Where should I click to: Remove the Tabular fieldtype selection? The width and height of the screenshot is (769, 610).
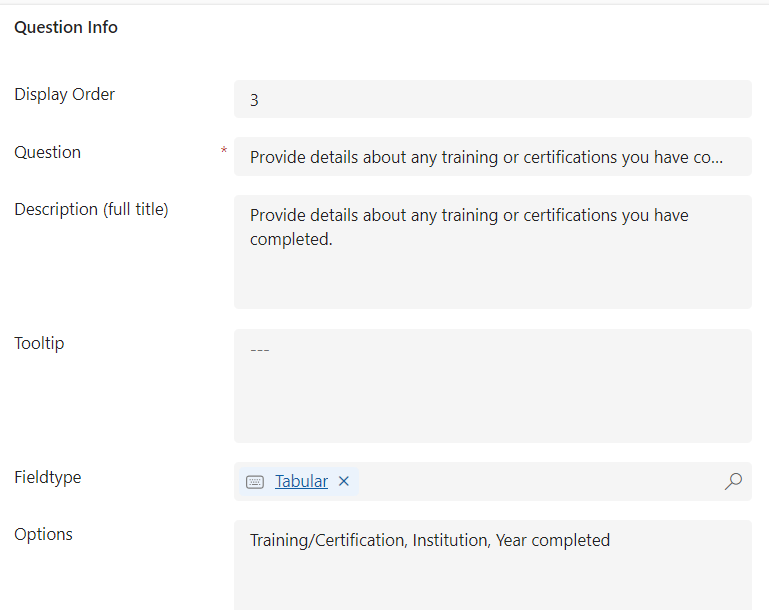pos(344,481)
